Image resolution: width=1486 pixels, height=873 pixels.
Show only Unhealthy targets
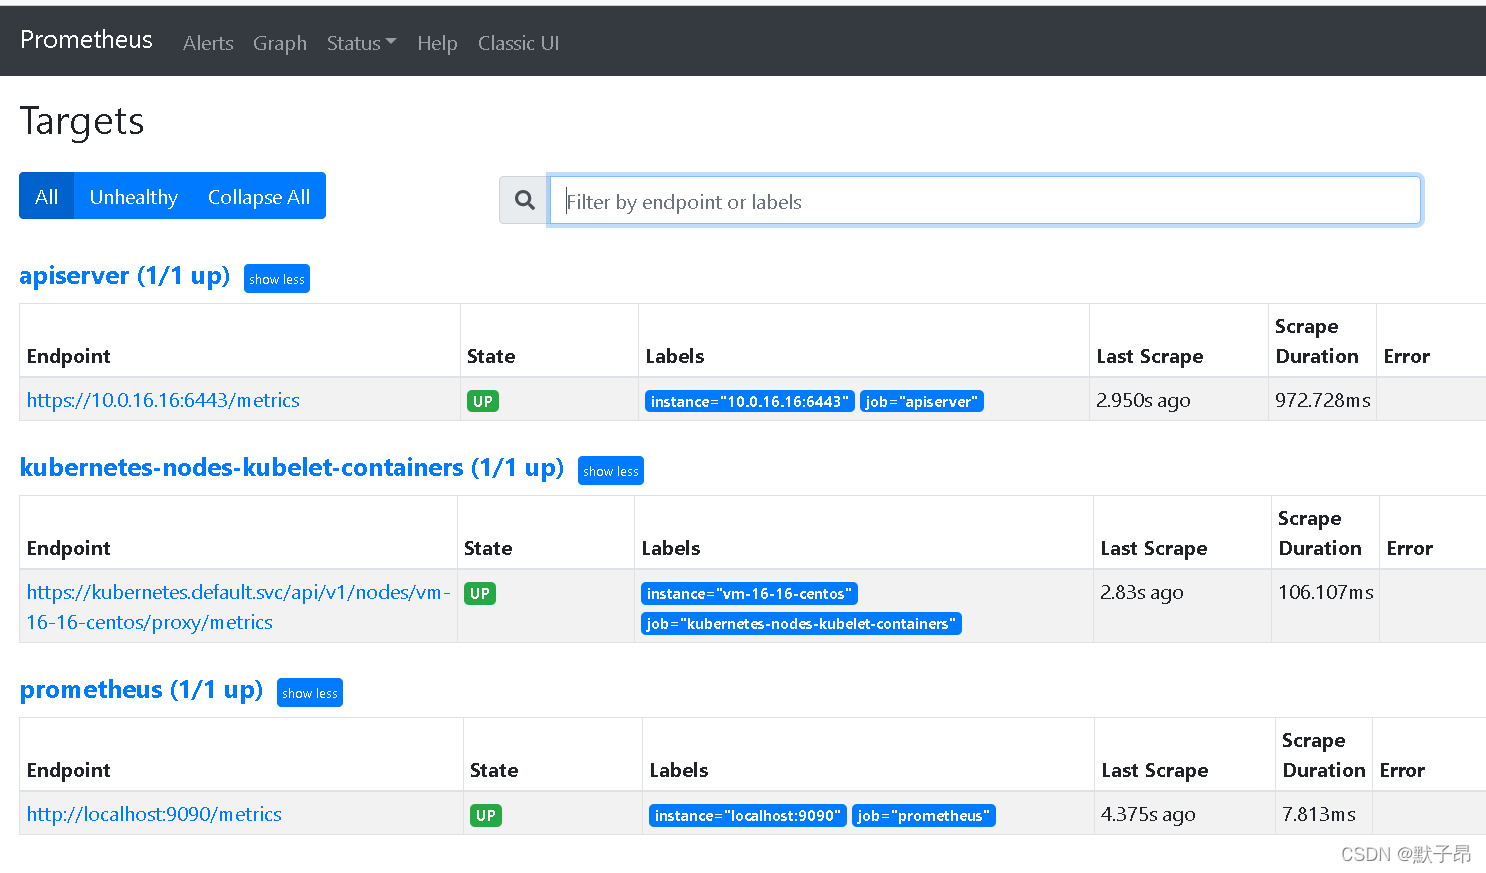click(x=133, y=196)
